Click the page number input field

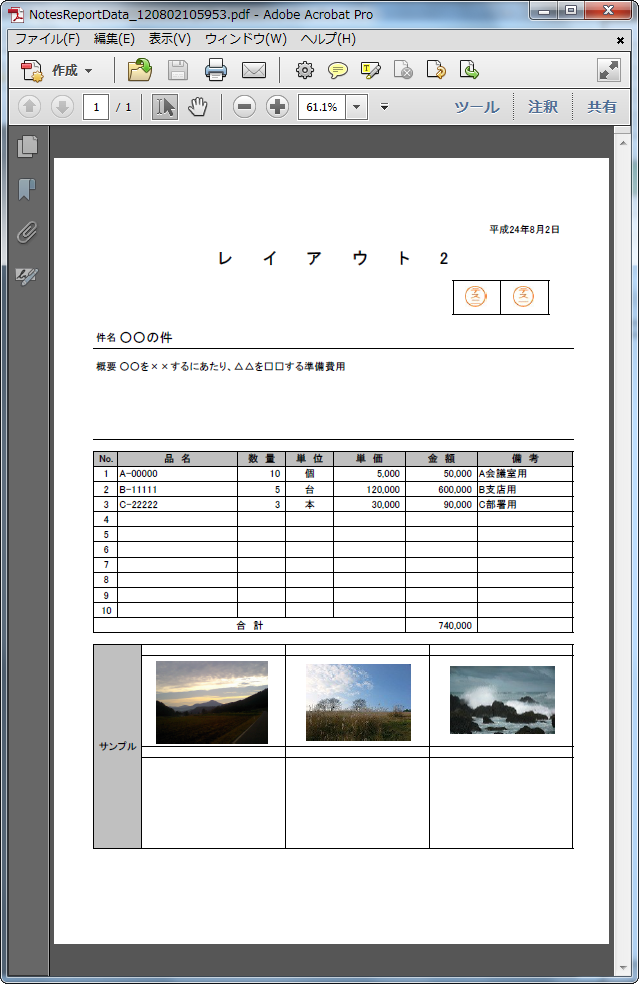[96, 107]
